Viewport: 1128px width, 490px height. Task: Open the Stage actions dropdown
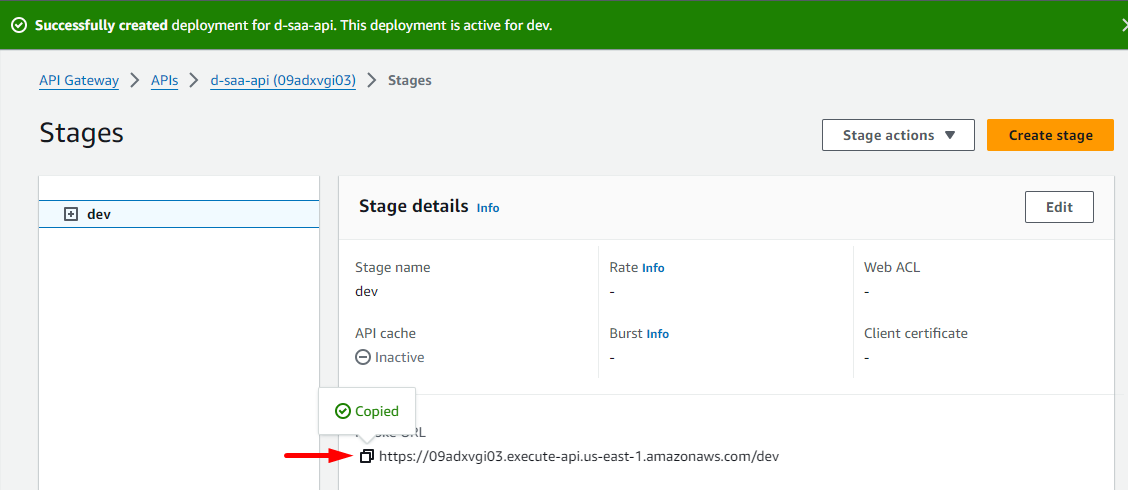coord(898,135)
